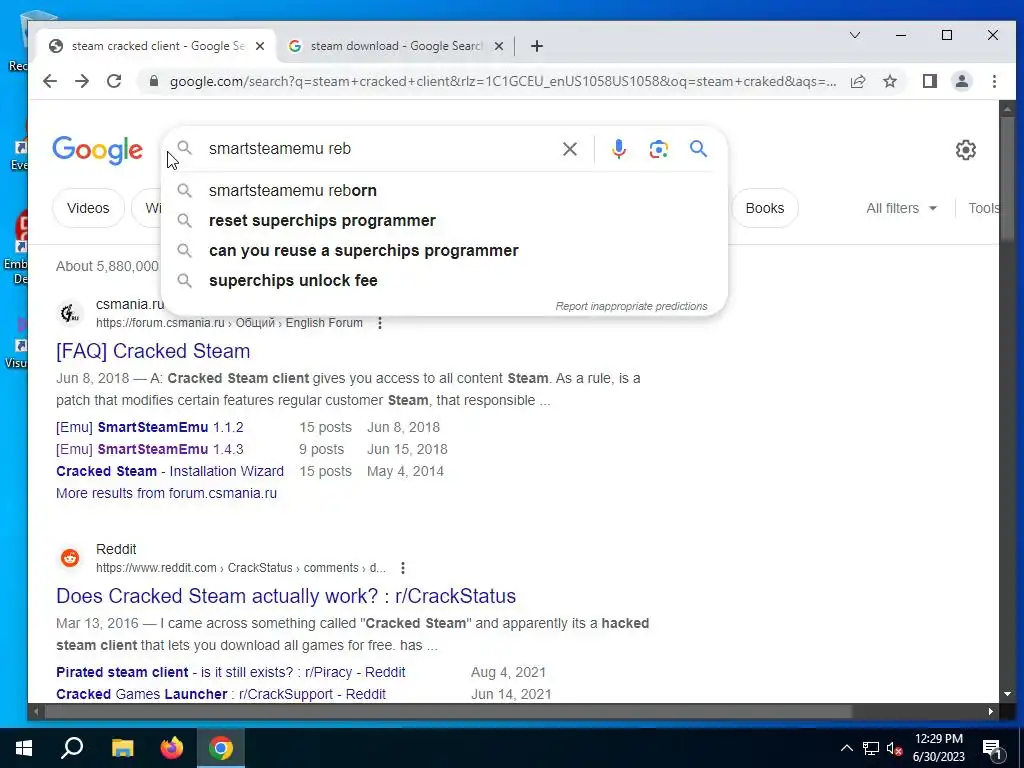
Task: Launch Firefox from the taskbar
Action: pos(172,748)
